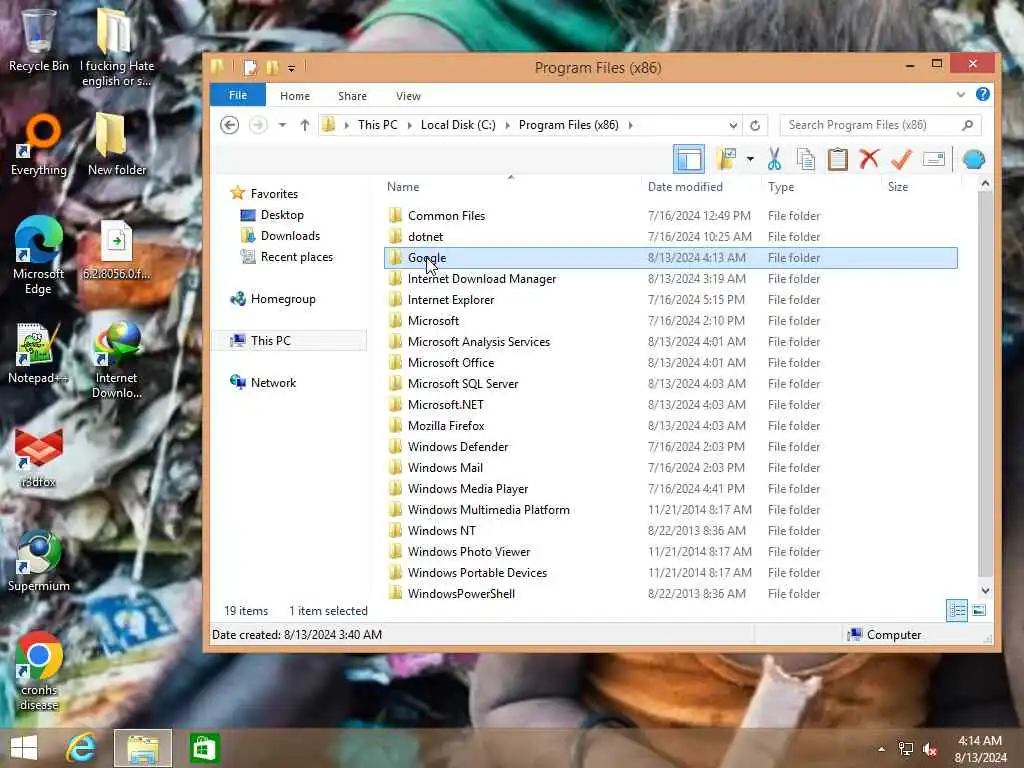This screenshot has height=768, width=1024.
Task: Sort by the Date modified column header
Action: coord(685,187)
